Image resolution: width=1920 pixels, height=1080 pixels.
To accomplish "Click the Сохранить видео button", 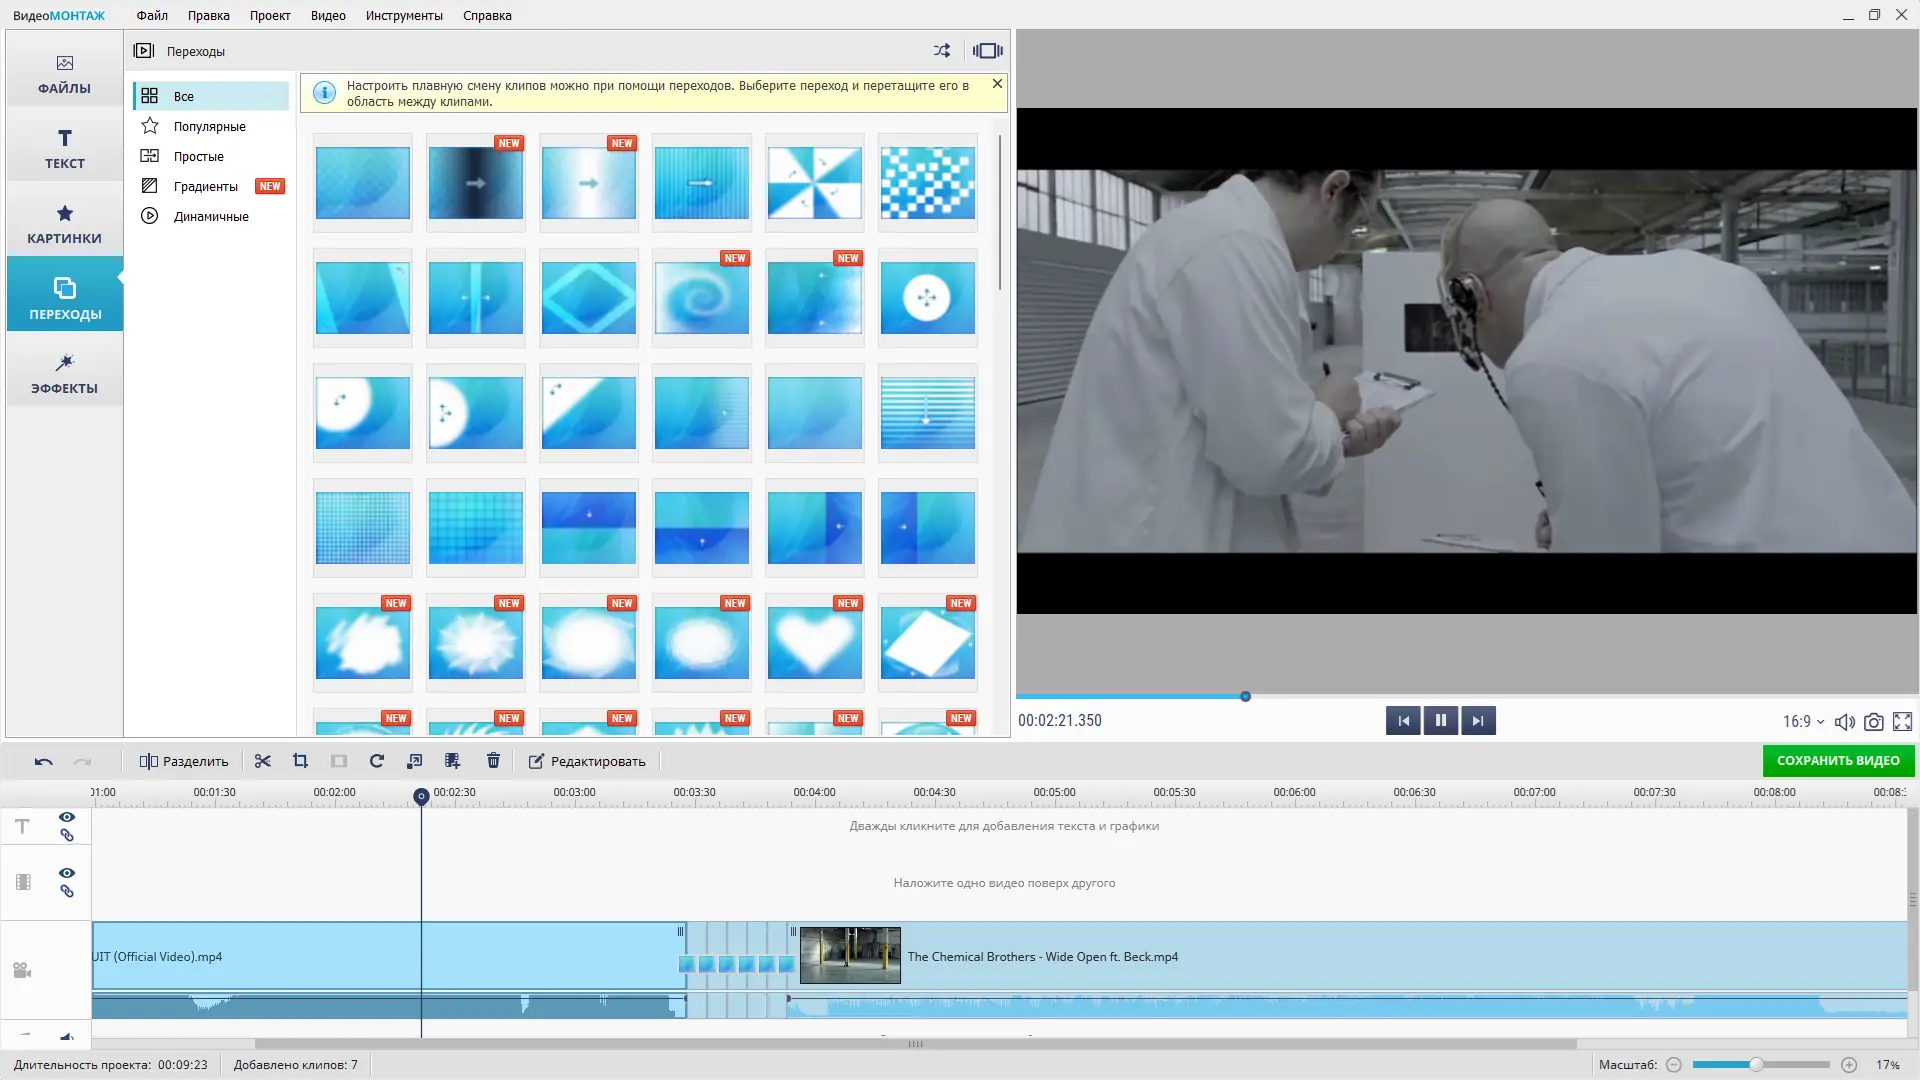I will pyautogui.click(x=1838, y=760).
